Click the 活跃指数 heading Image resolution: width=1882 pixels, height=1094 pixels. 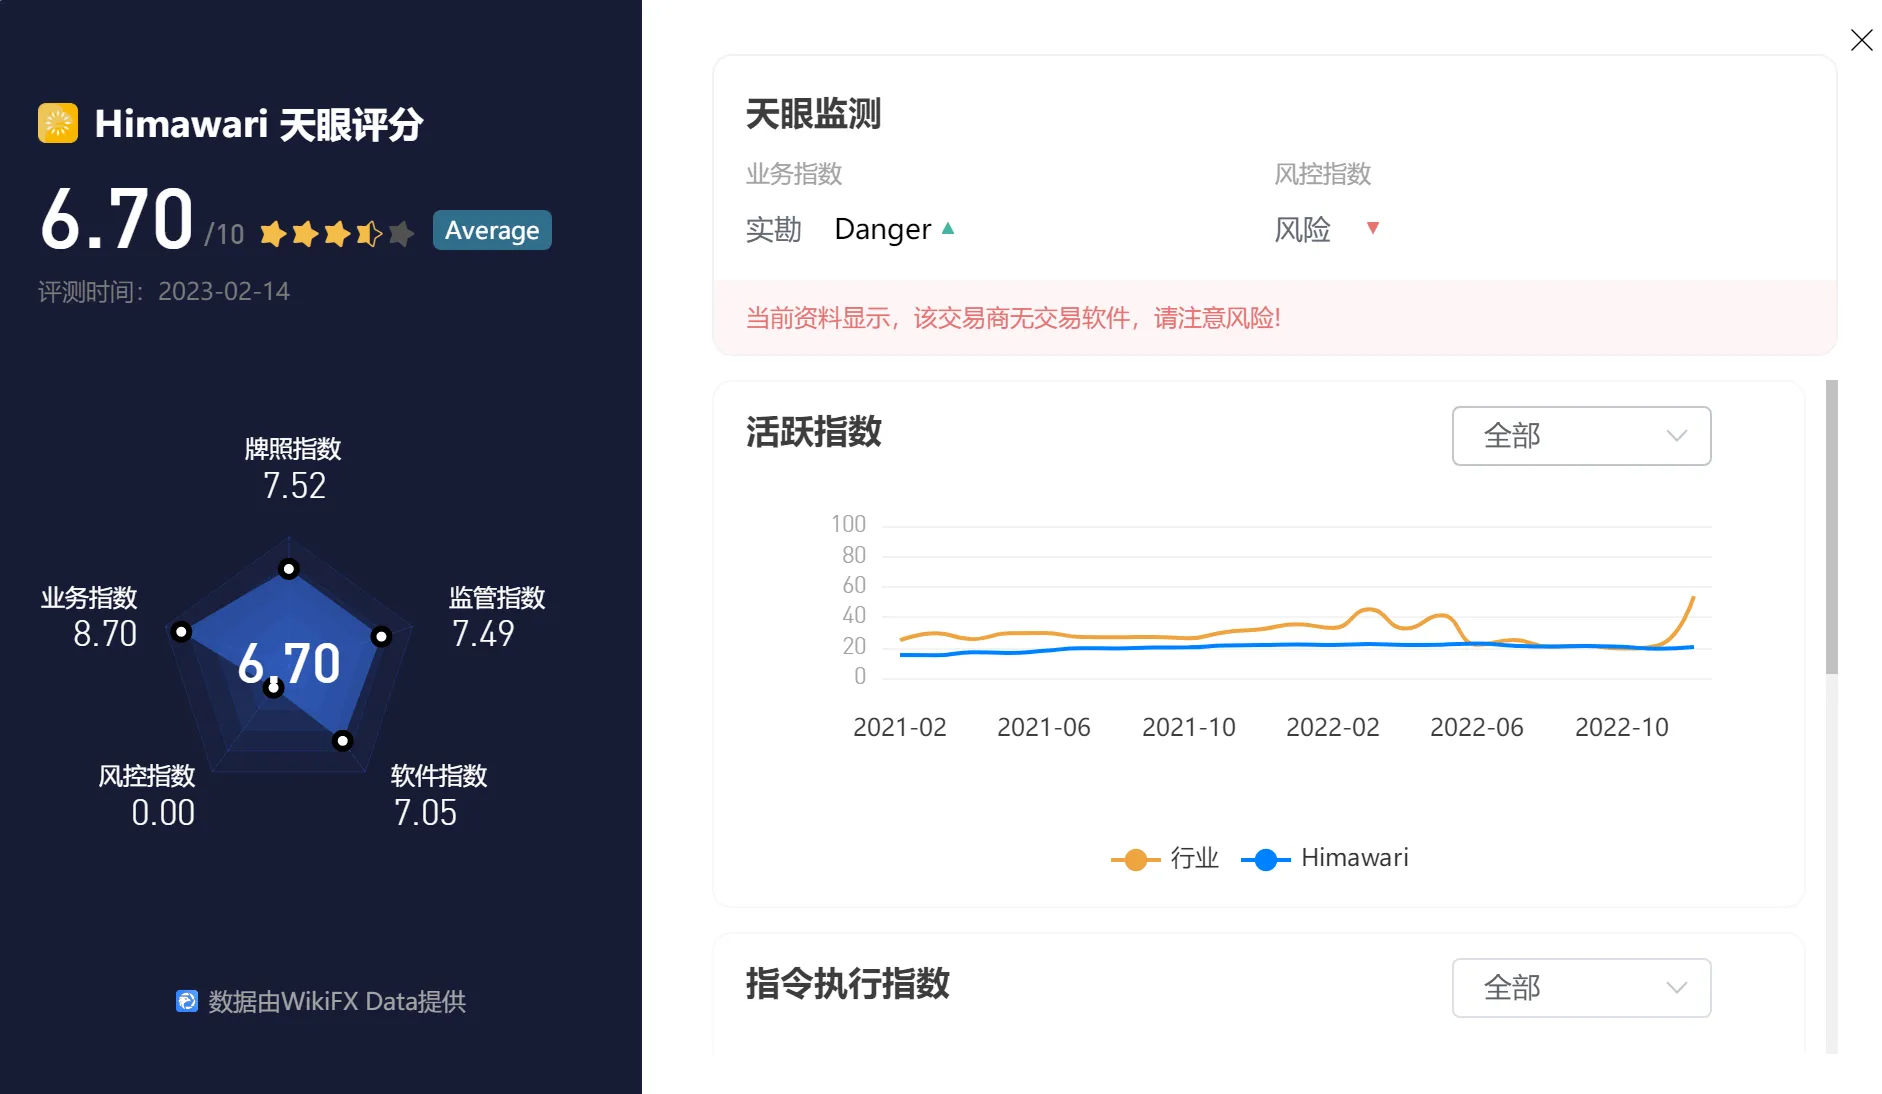813,432
